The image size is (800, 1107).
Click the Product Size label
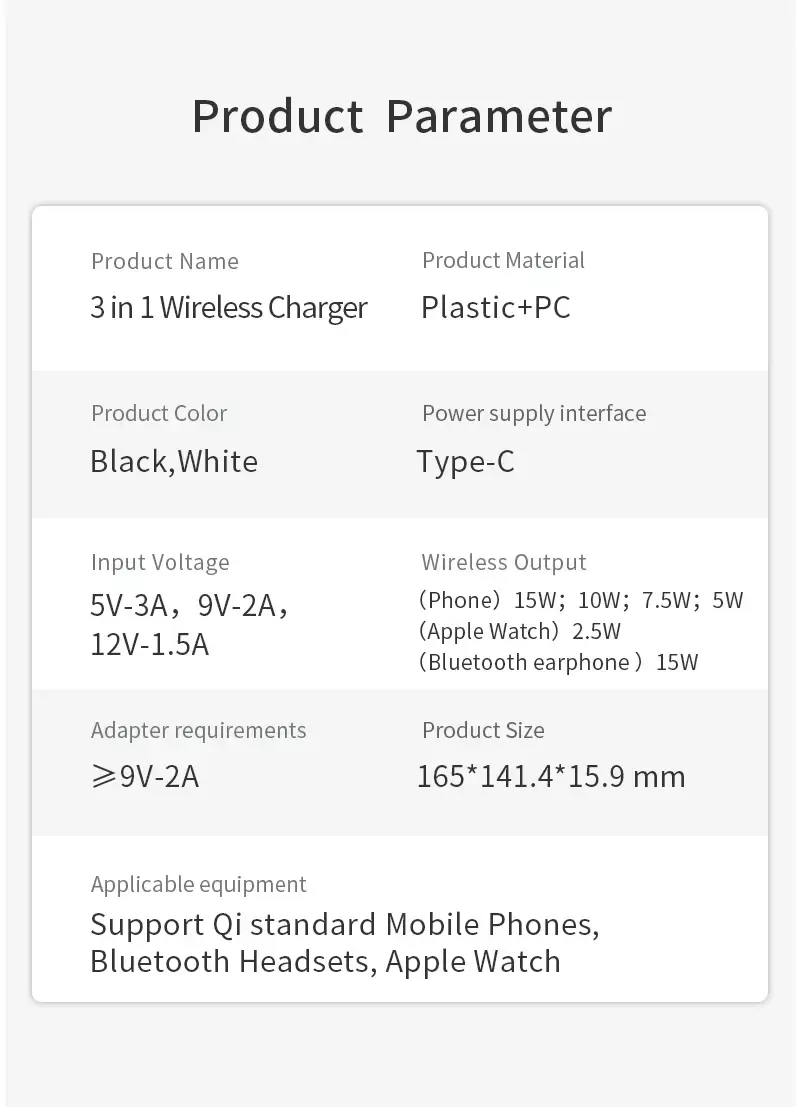483,731
